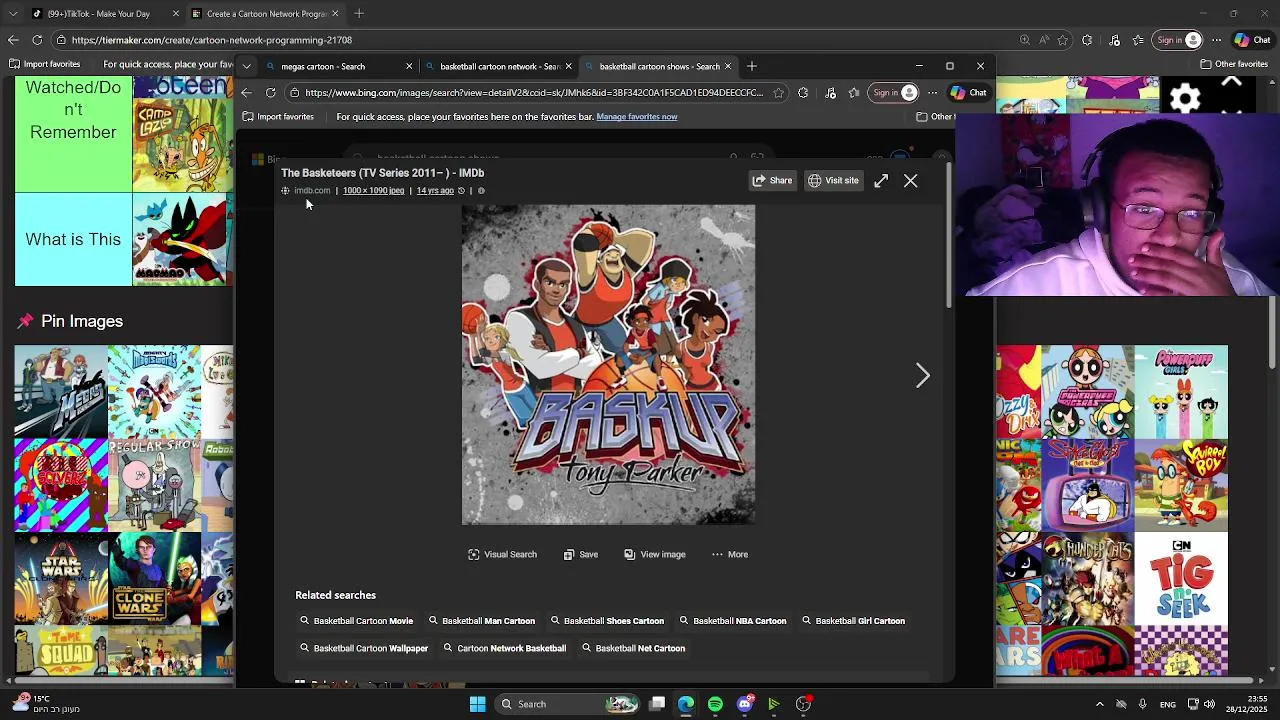Open the More options menu below image
Screen dimensions: 1280x720
[x=730, y=554]
